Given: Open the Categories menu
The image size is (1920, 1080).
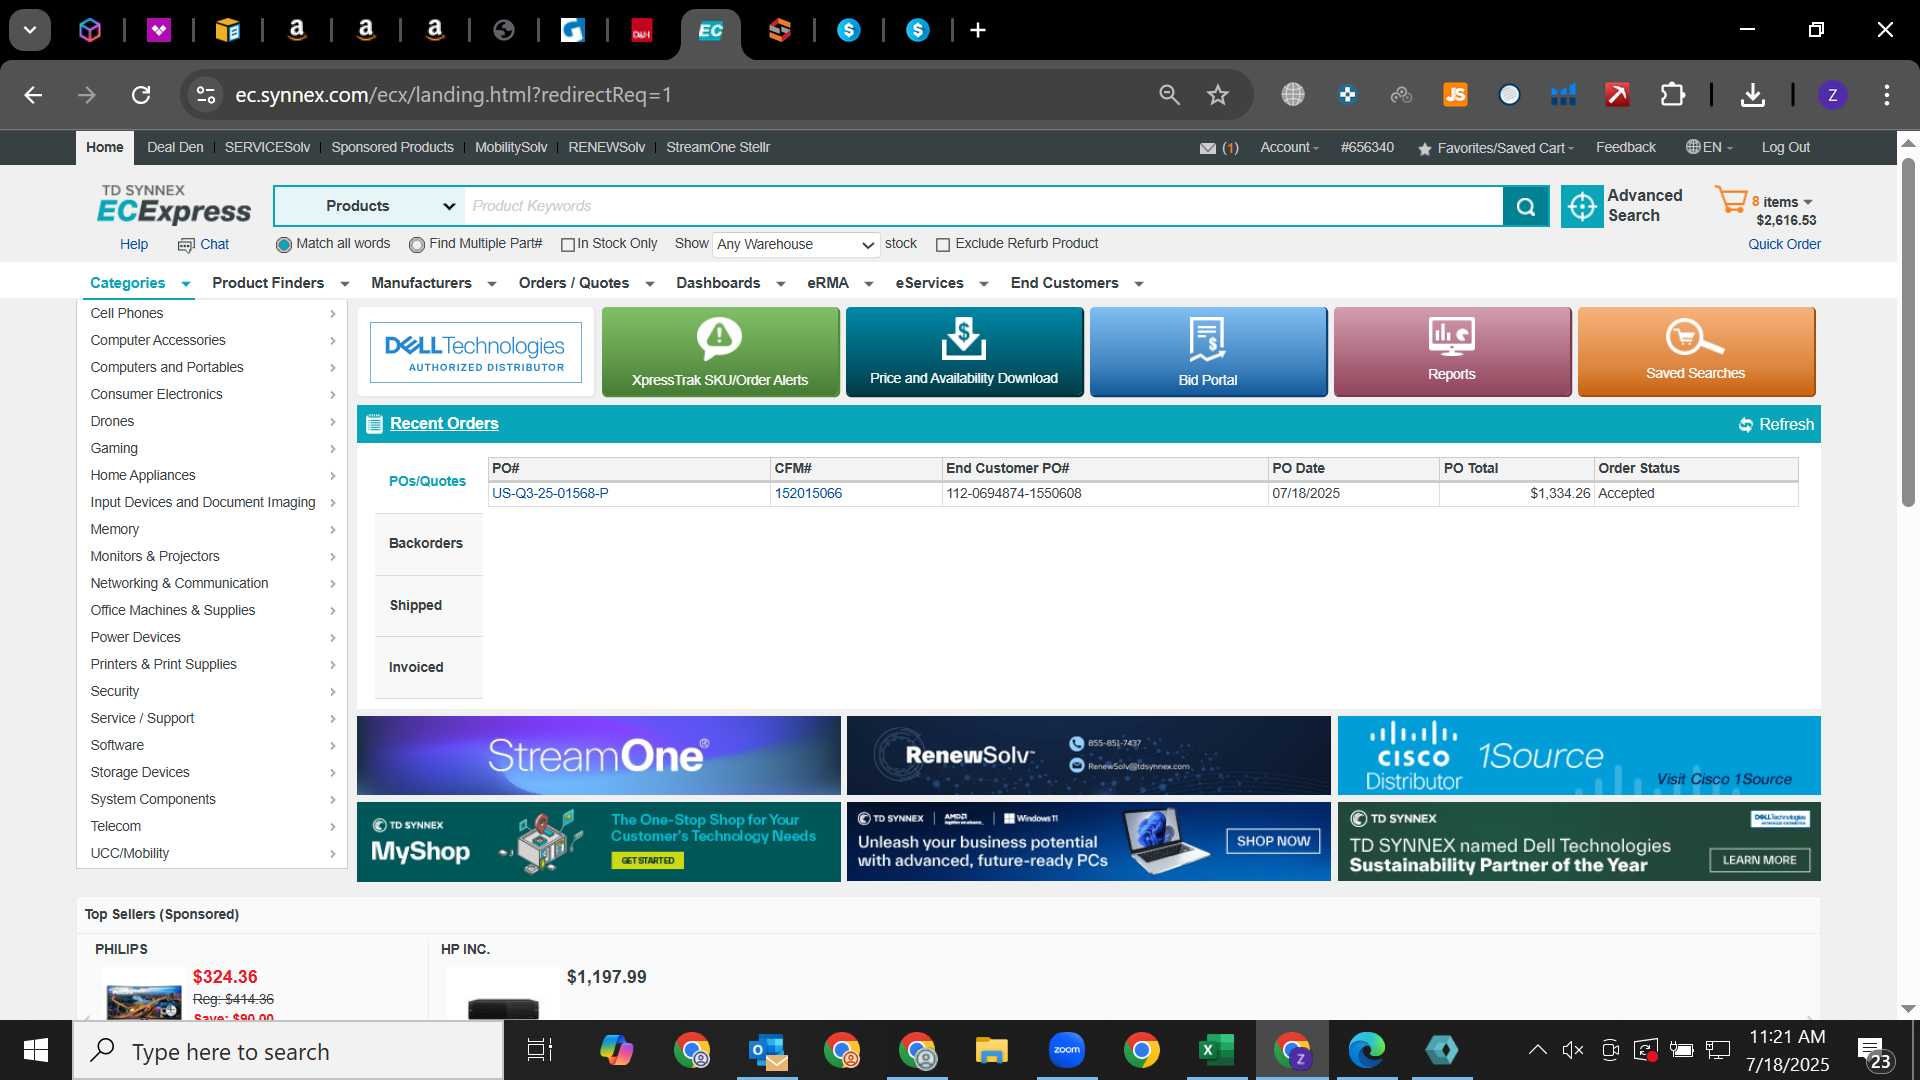Looking at the screenshot, I should point(140,283).
